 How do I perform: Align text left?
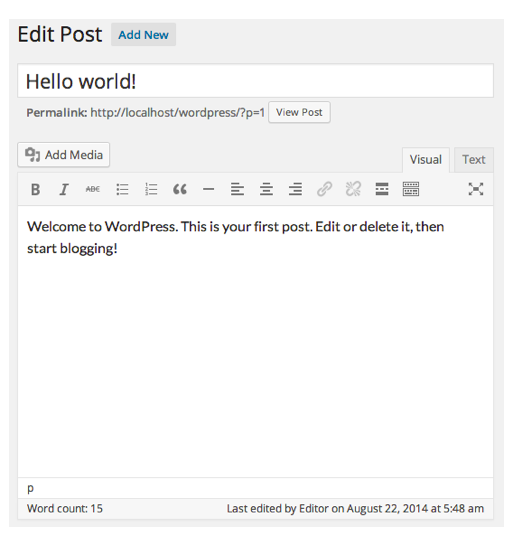click(237, 189)
